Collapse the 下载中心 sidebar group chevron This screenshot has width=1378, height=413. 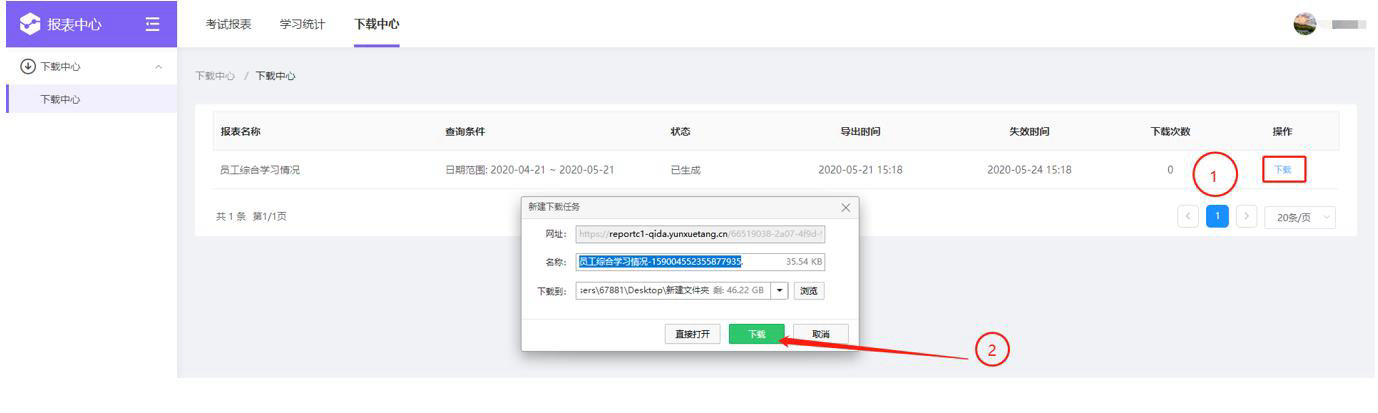158,67
